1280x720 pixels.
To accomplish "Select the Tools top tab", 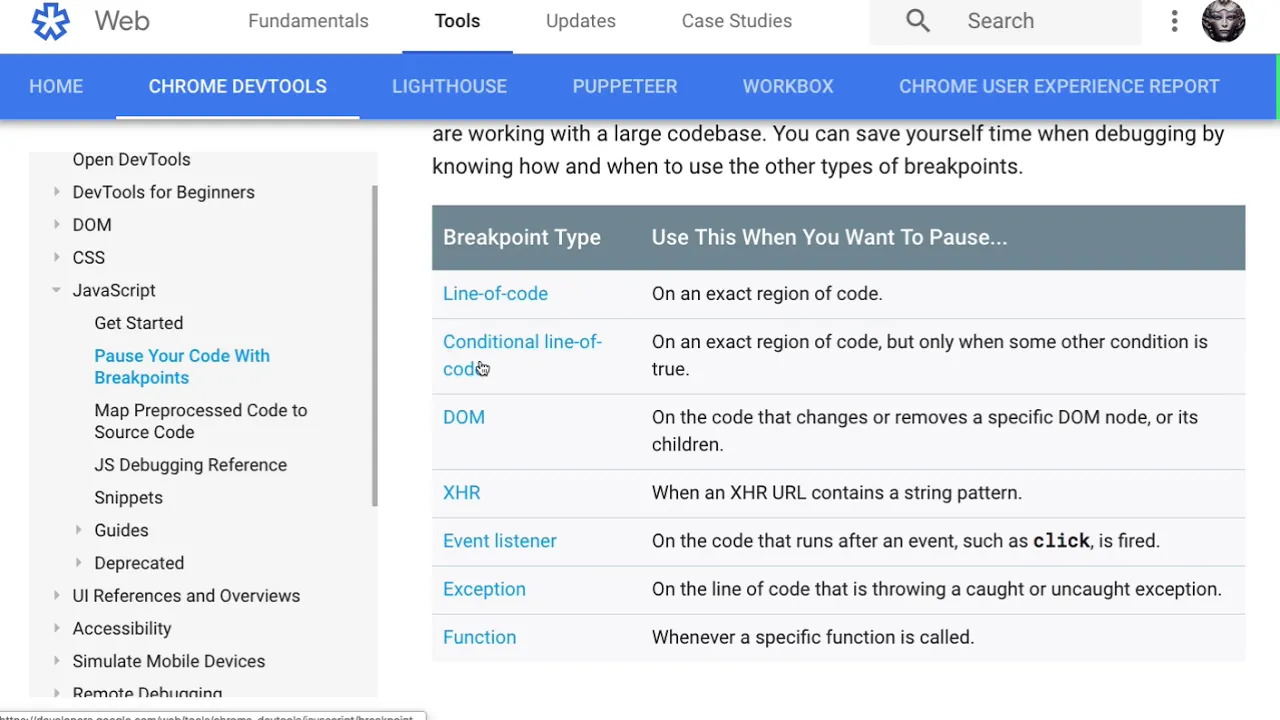I will 457,21.
